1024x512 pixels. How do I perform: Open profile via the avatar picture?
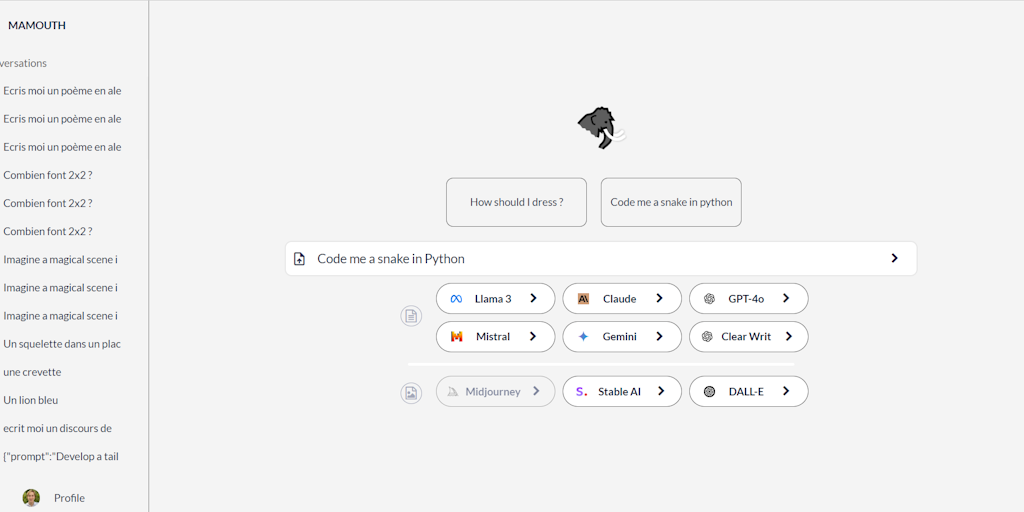(31, 497)
